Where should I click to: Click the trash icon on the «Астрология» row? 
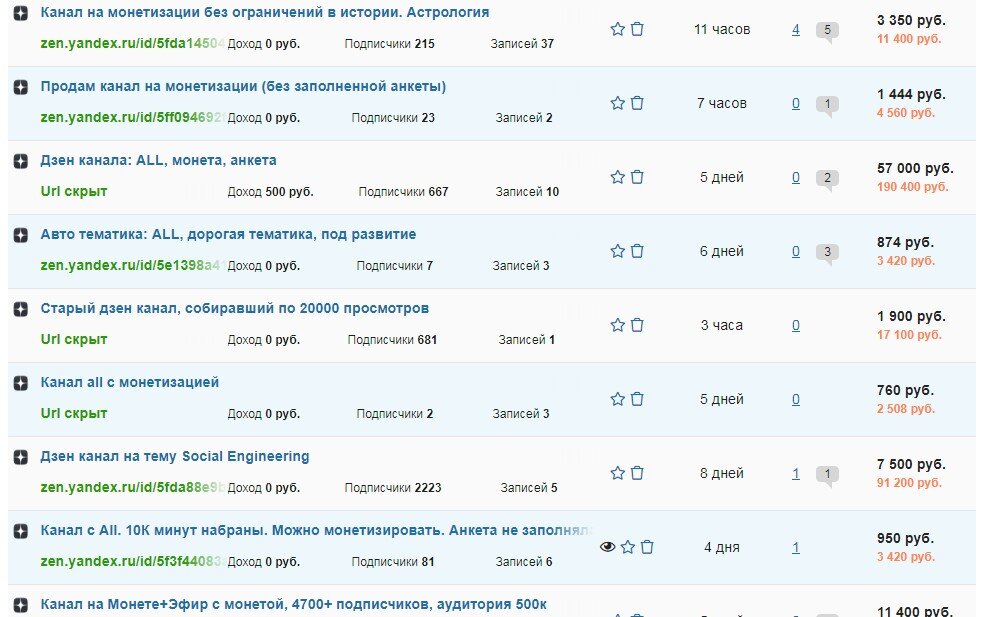pyautogui.click(x=638, y=29)
